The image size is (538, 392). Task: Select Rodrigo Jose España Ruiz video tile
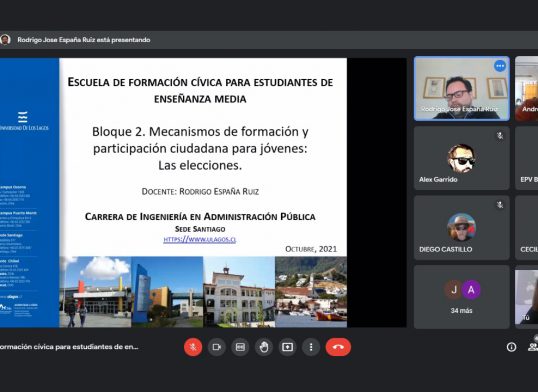click(x=461, y=89)
